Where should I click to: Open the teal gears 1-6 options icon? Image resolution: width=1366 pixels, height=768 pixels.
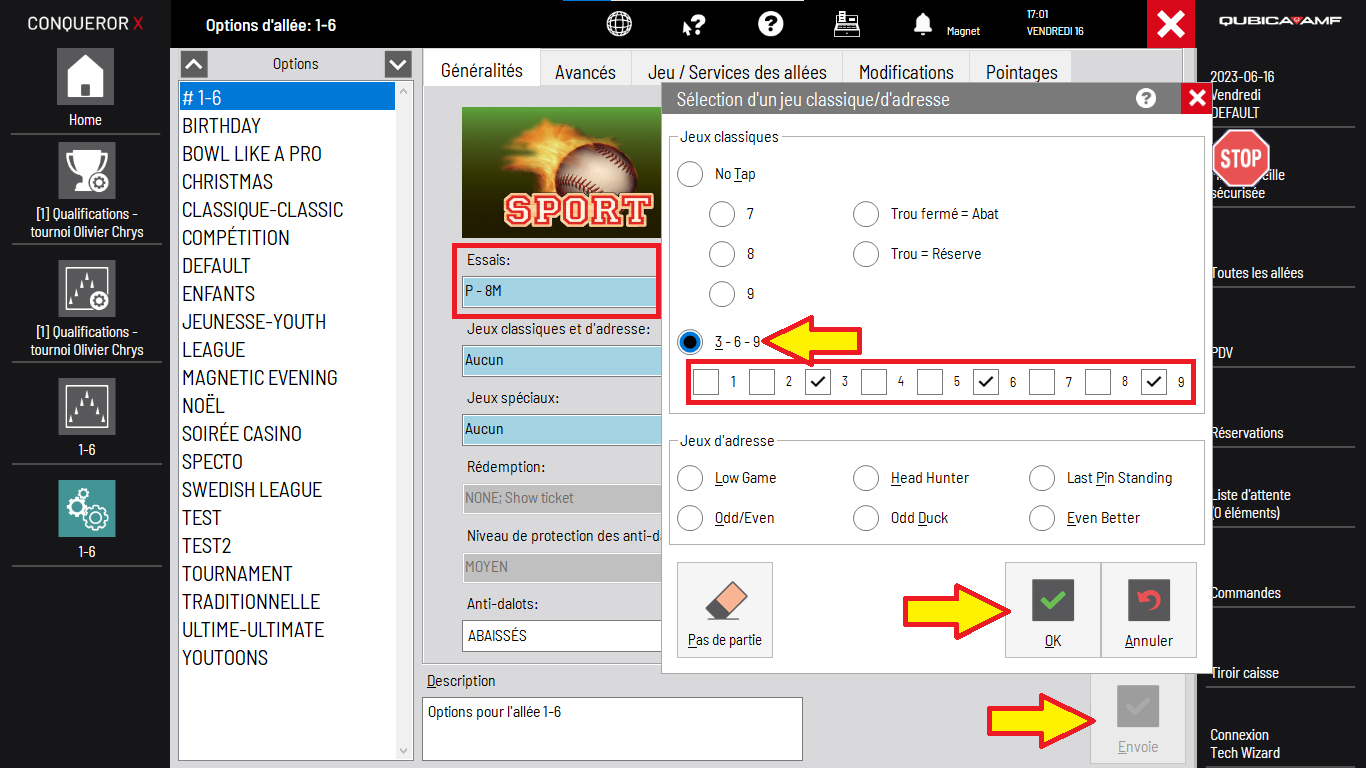click(x=86, y=508)
